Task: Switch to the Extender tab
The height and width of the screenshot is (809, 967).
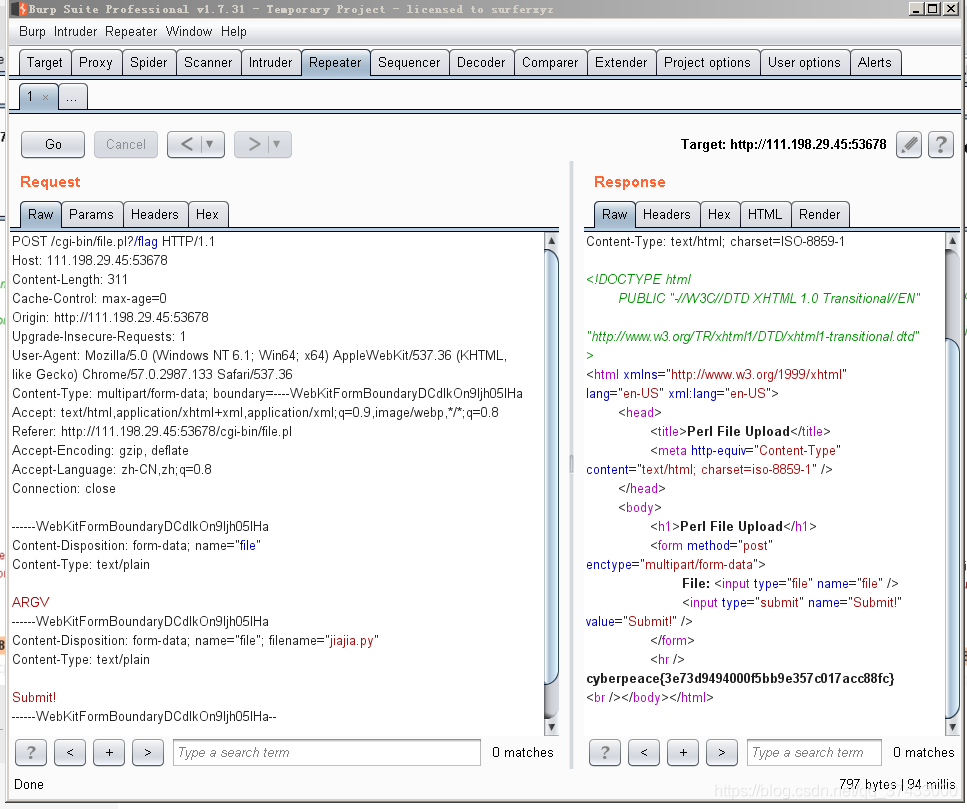Action: [621, 62]
